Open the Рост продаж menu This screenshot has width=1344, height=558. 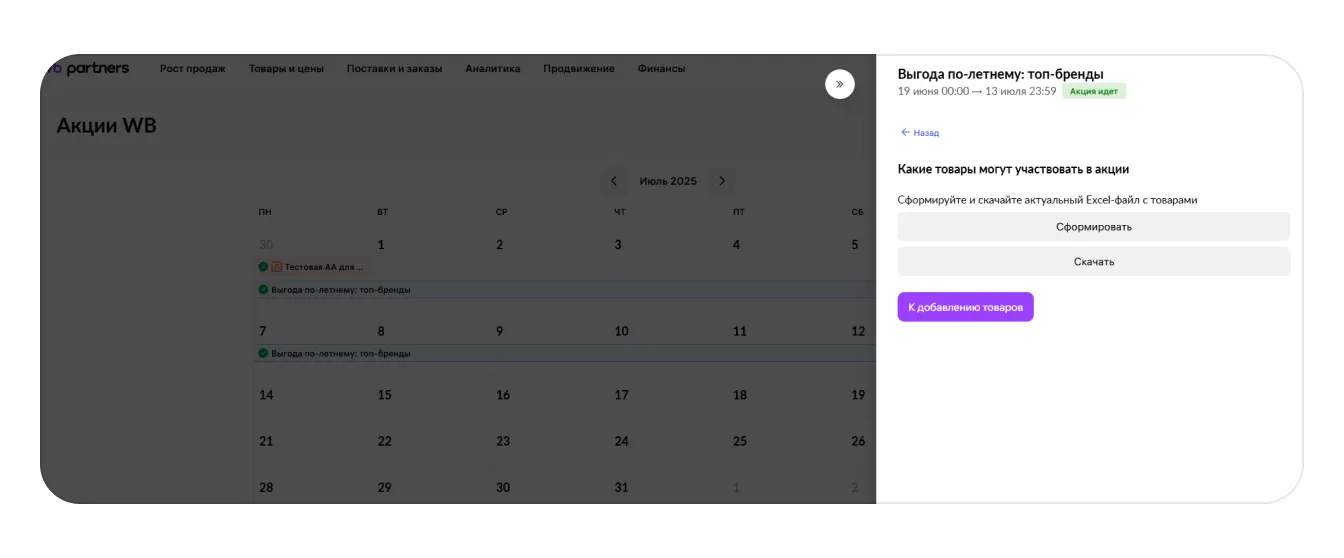193,69
